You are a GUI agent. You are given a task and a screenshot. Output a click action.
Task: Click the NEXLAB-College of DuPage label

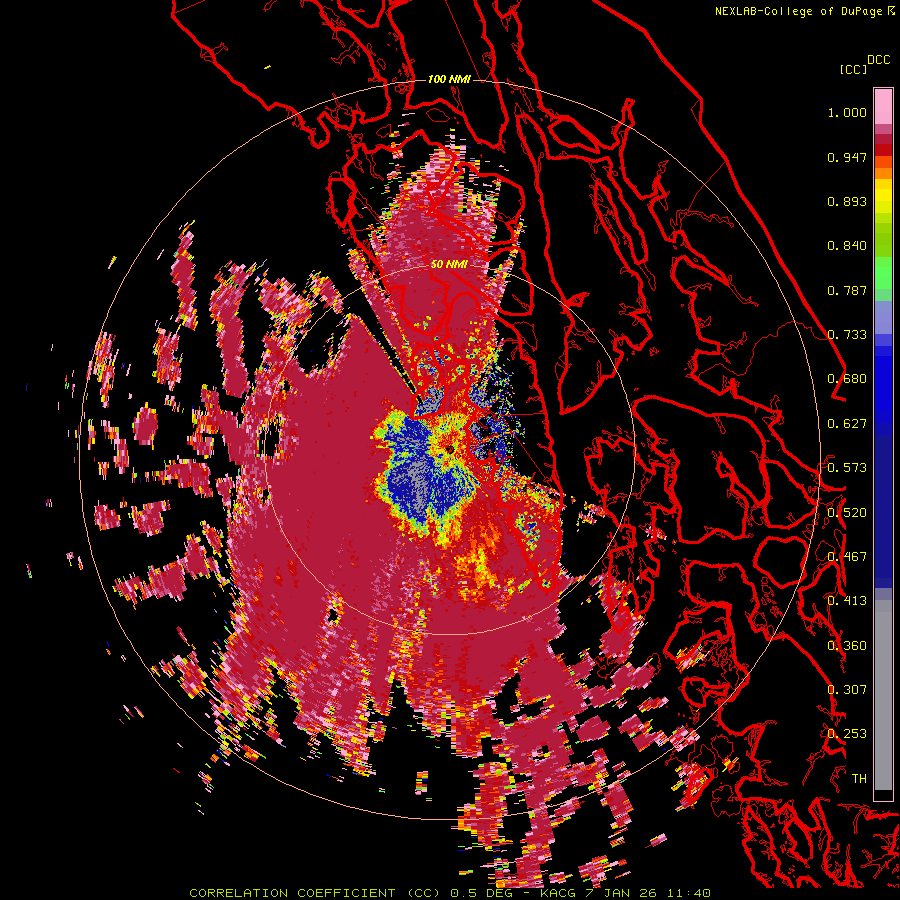coord(799,11)
